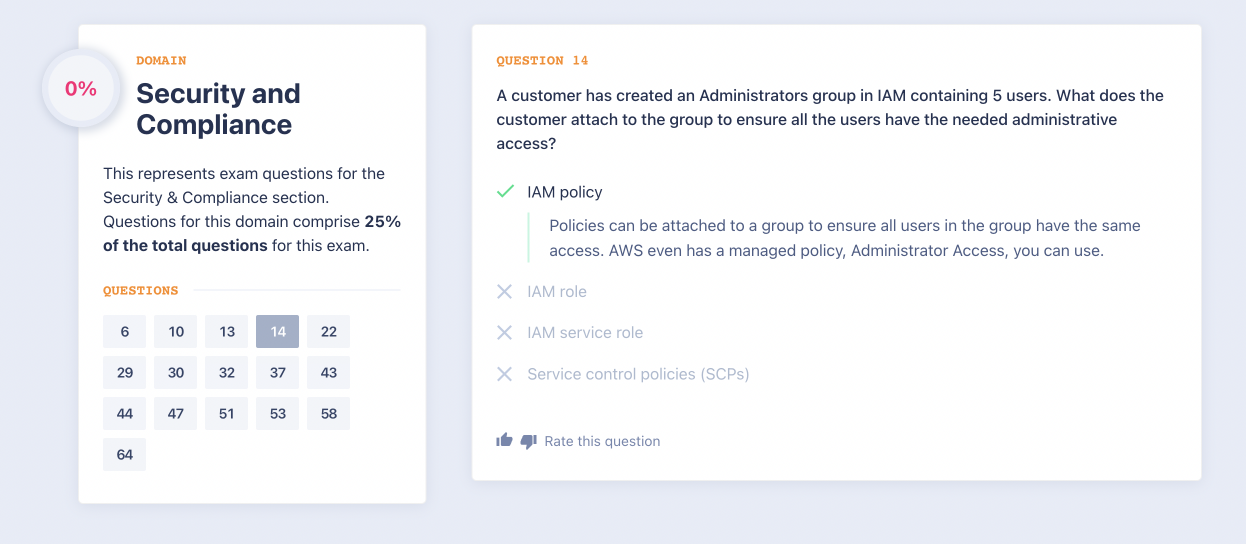Navigate to question 37
The height and width of the screenshot is (544, 1246).
[x=278, y=373]
